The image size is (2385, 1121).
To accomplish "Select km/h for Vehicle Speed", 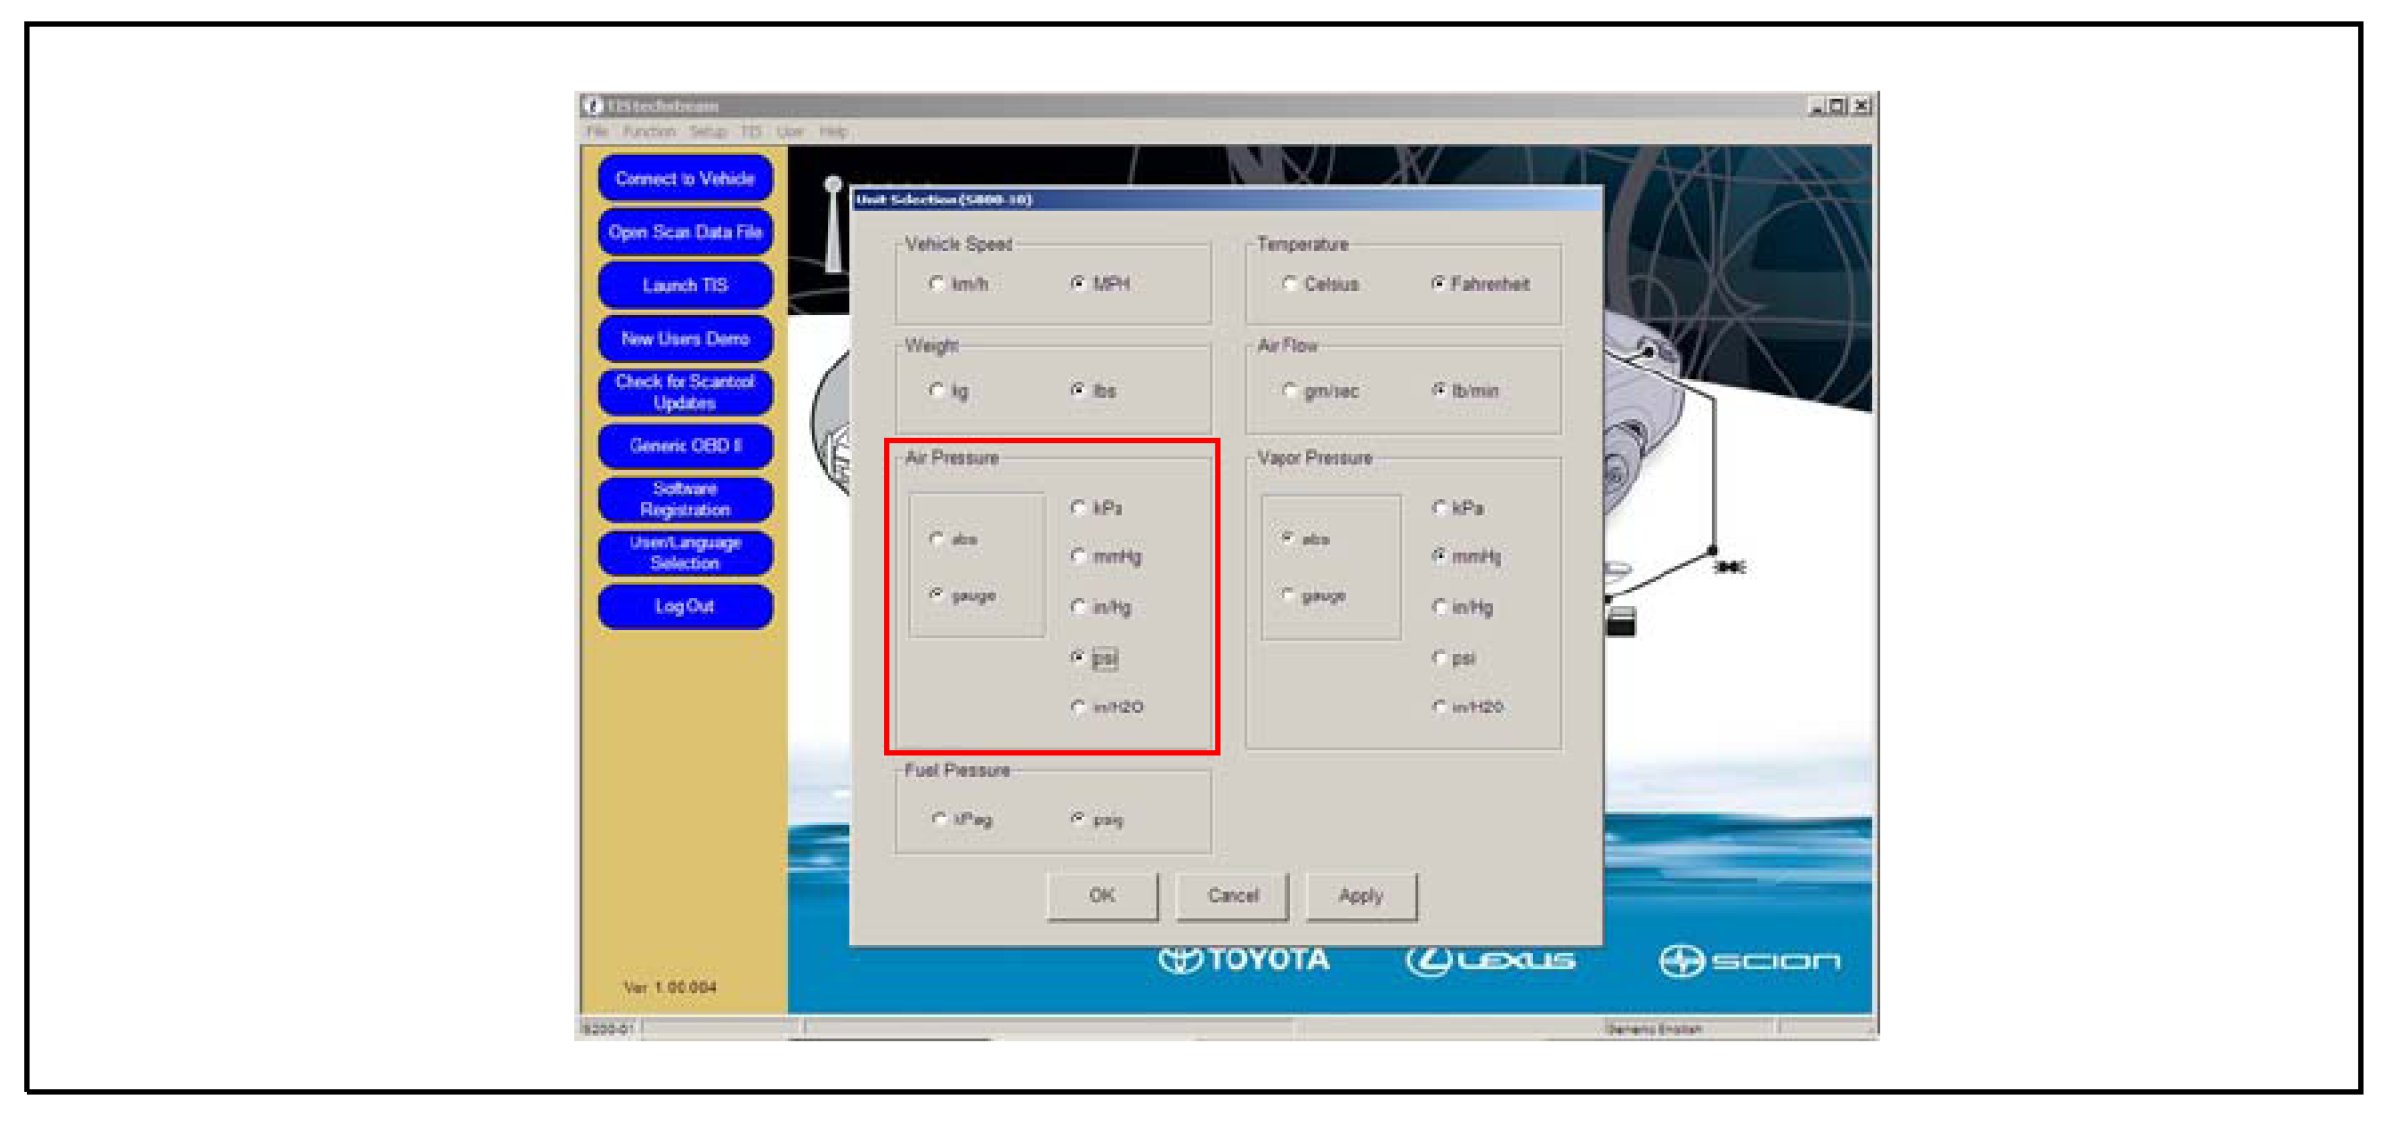I will tap(937, 284).
